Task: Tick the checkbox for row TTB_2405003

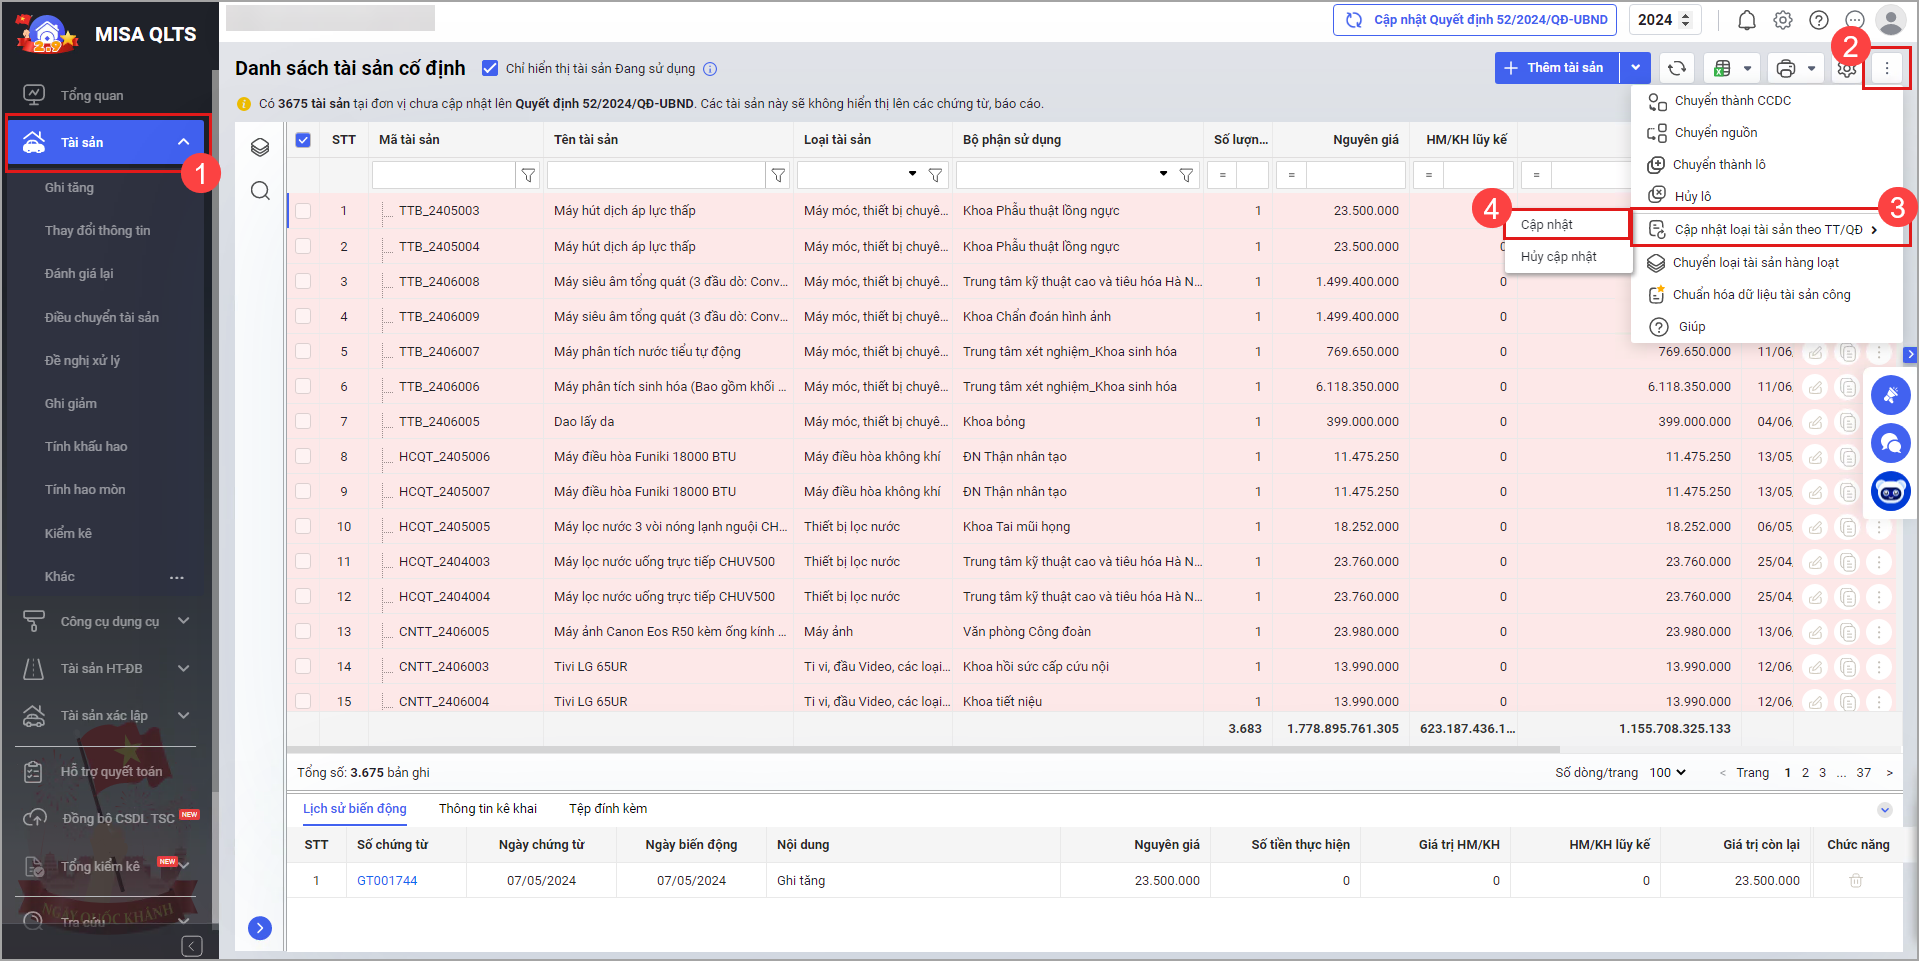Action: pyautogui.click(x=303, y=211)
